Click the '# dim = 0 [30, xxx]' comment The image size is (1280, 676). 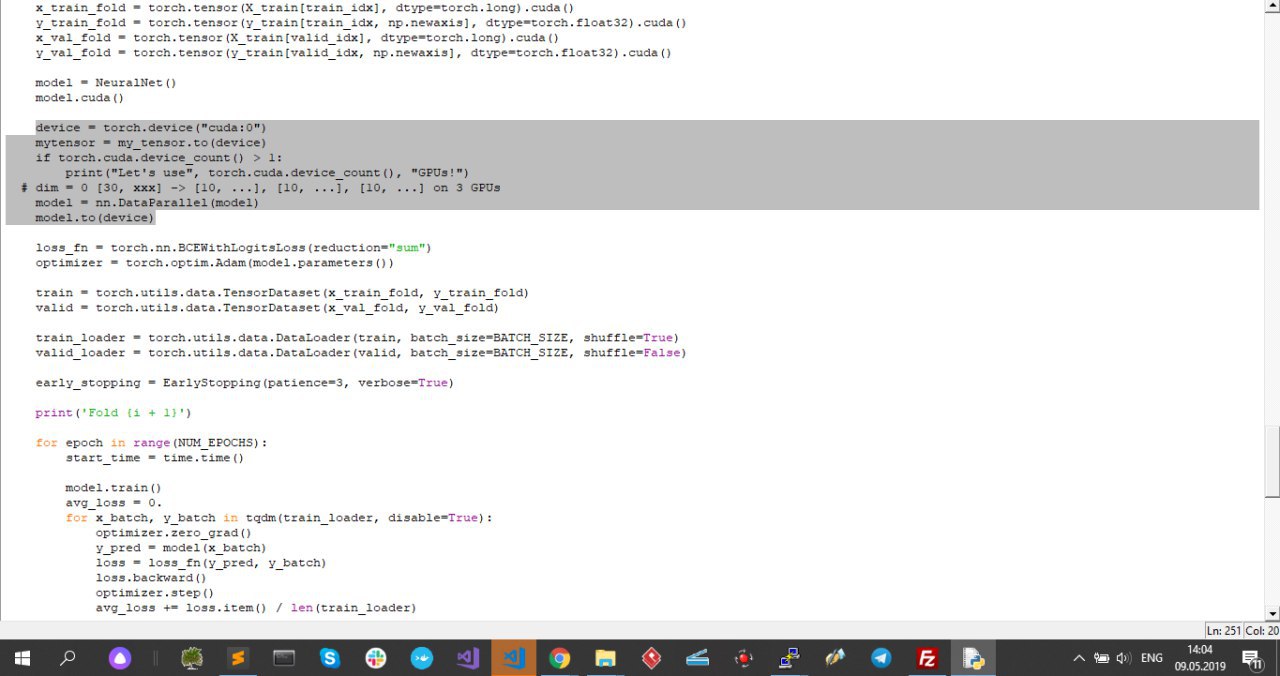(x=260, y=188)
